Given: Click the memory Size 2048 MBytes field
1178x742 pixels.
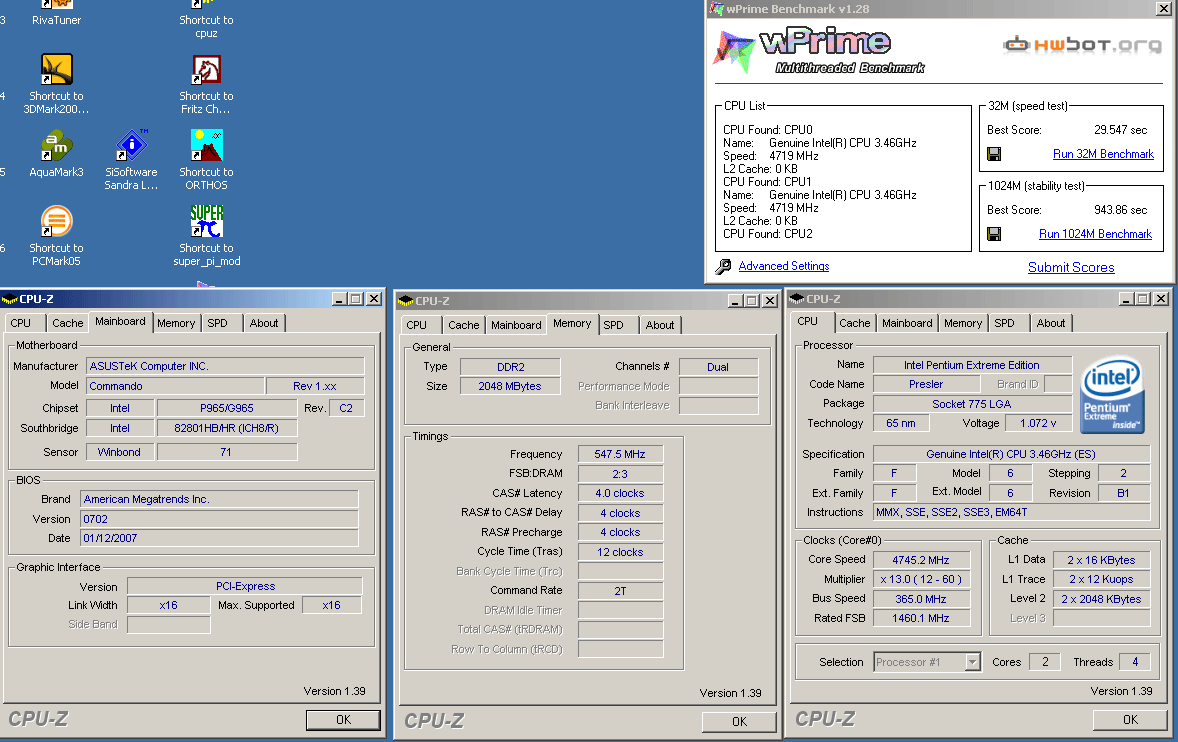Looking at the screenshot, I should pyautogui.click(x=510, y=386).
